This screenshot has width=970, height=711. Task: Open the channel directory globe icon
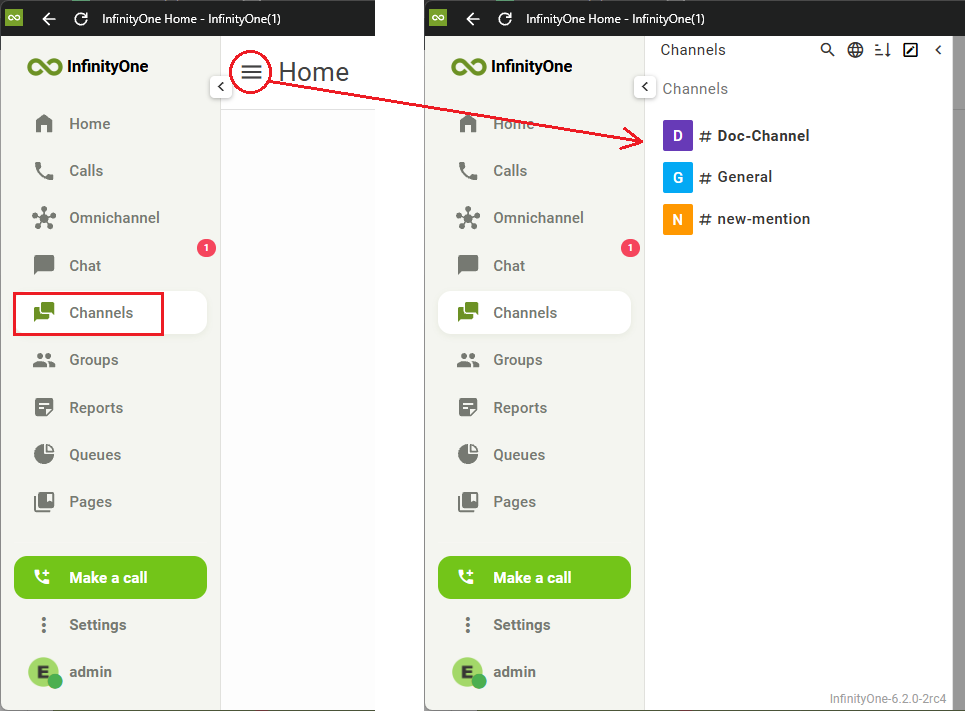pyautogui.click(x=855, y=50)
